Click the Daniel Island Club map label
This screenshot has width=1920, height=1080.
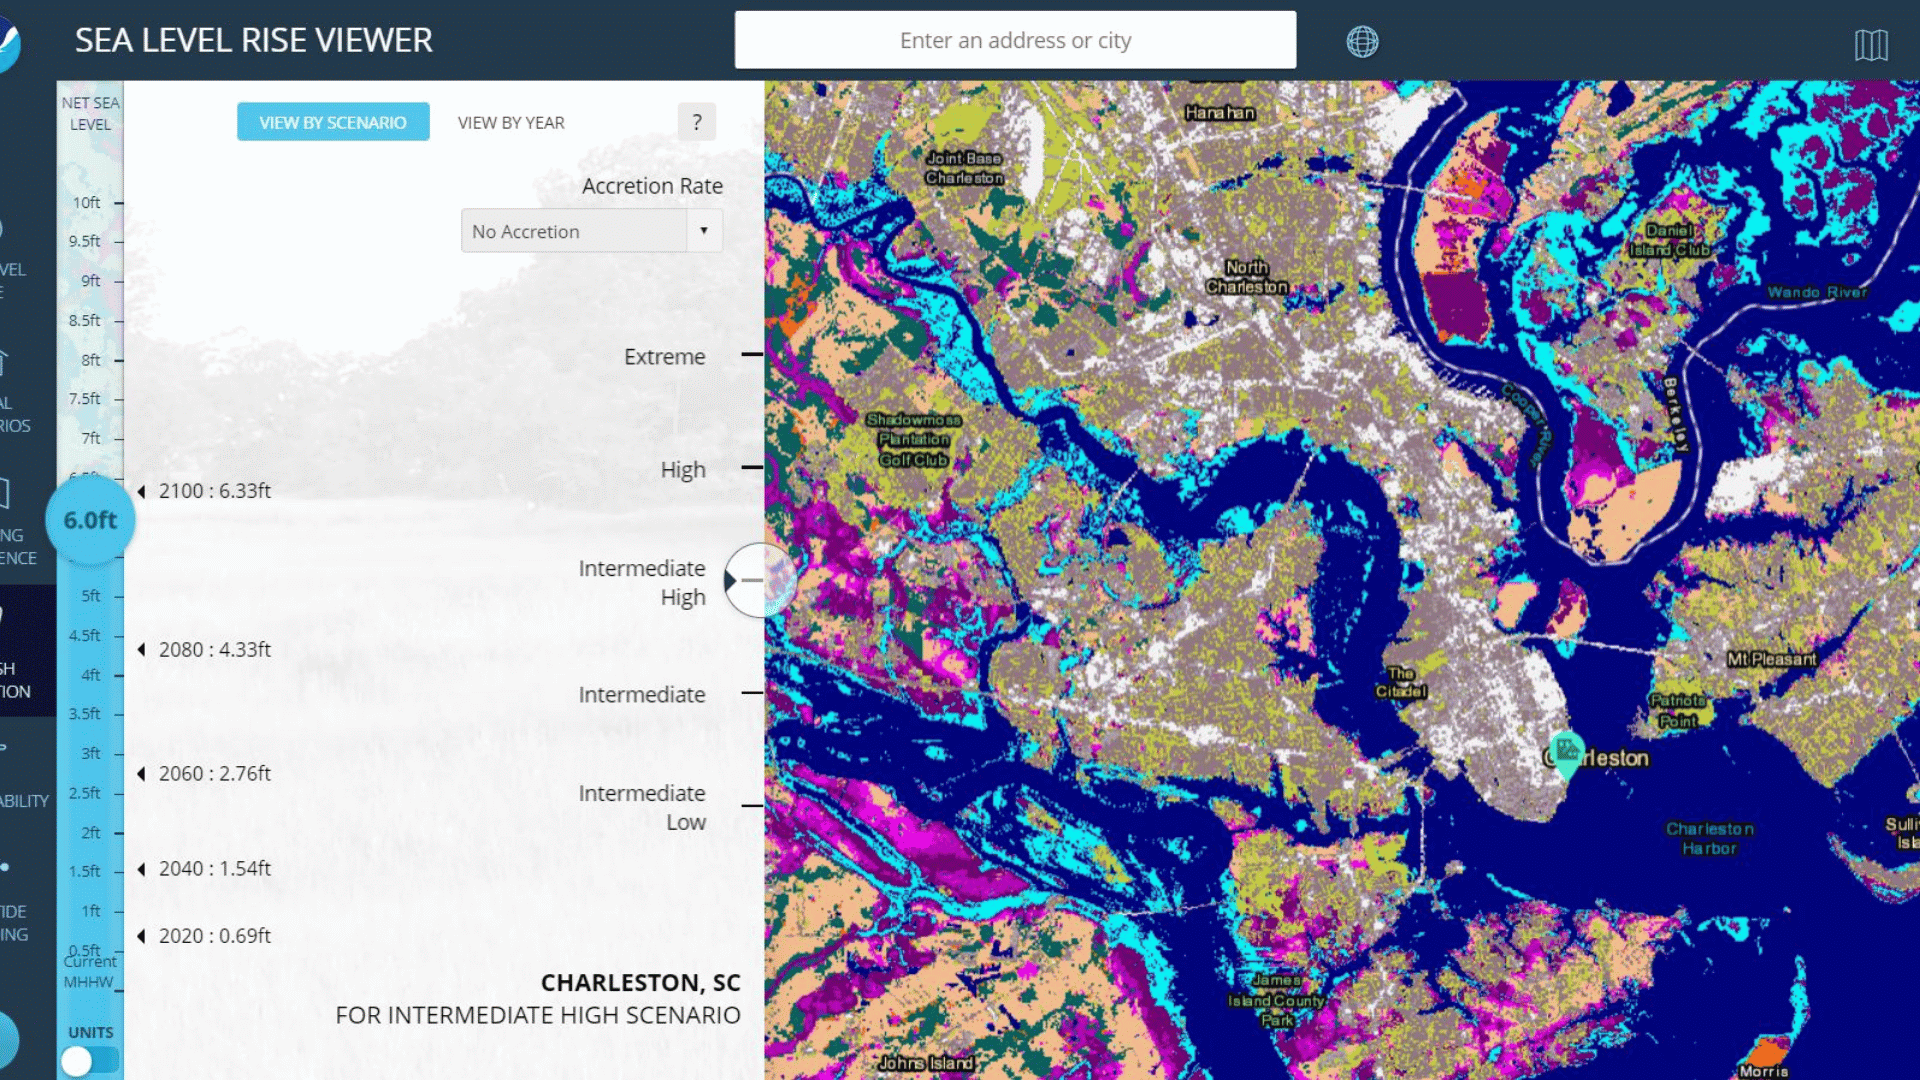1670,240
